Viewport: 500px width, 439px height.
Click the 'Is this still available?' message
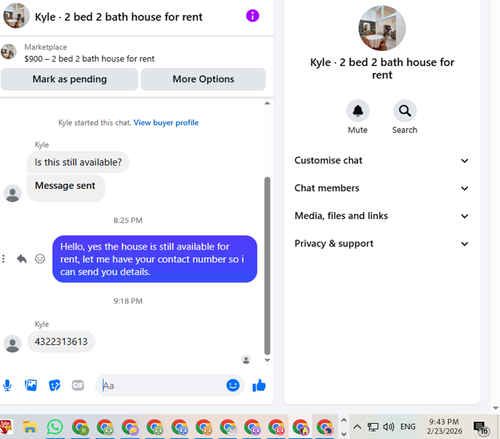78,162
